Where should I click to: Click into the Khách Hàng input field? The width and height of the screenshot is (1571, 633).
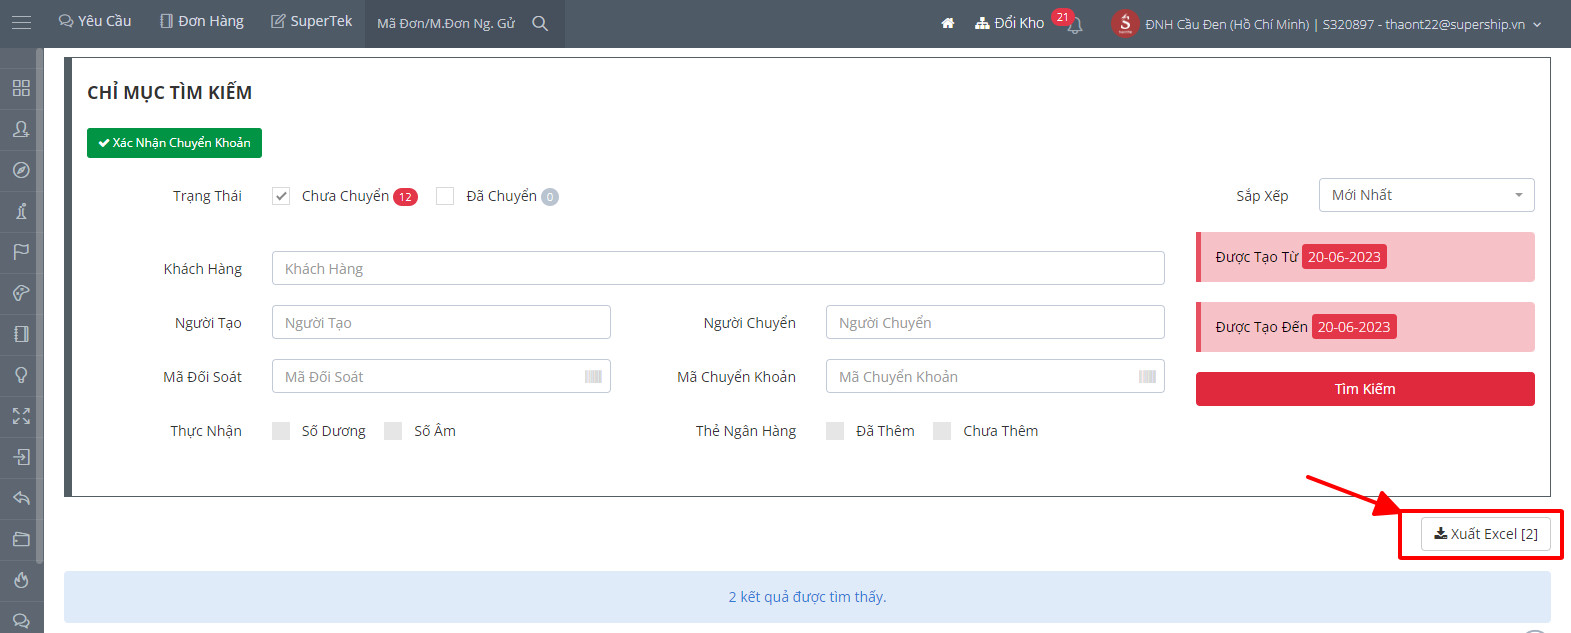coord(718,268)
